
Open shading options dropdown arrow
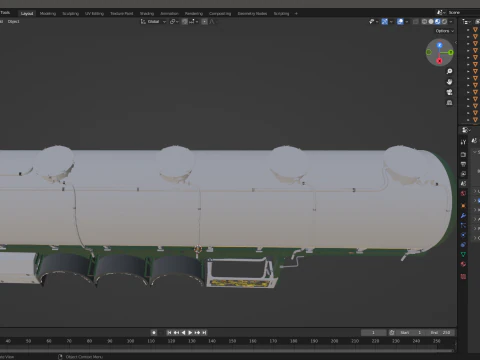click(x=451, y=22)
